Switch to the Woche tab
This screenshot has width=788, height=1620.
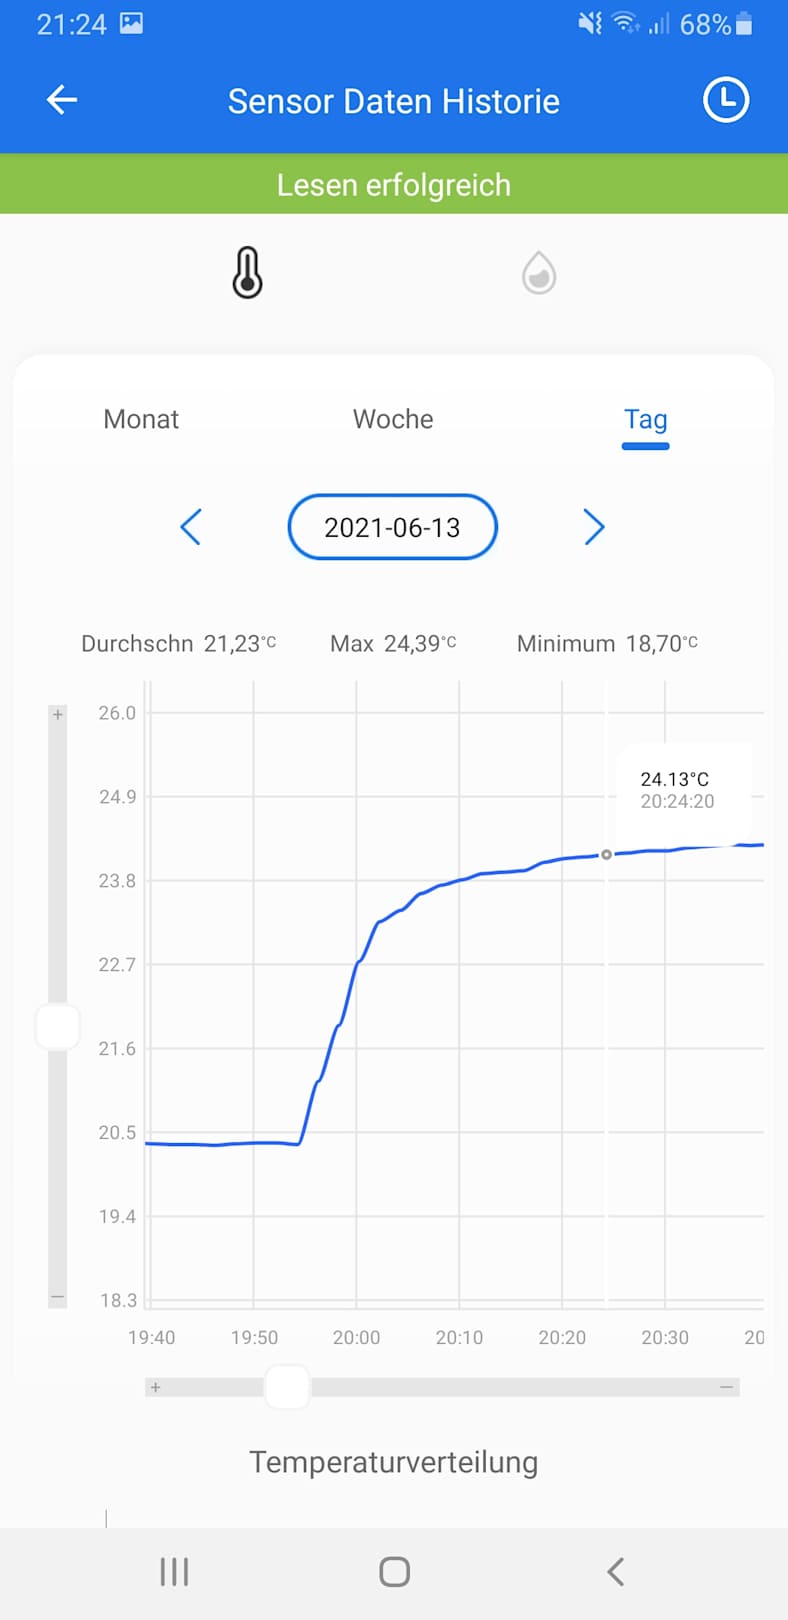(x=393, y=419)
